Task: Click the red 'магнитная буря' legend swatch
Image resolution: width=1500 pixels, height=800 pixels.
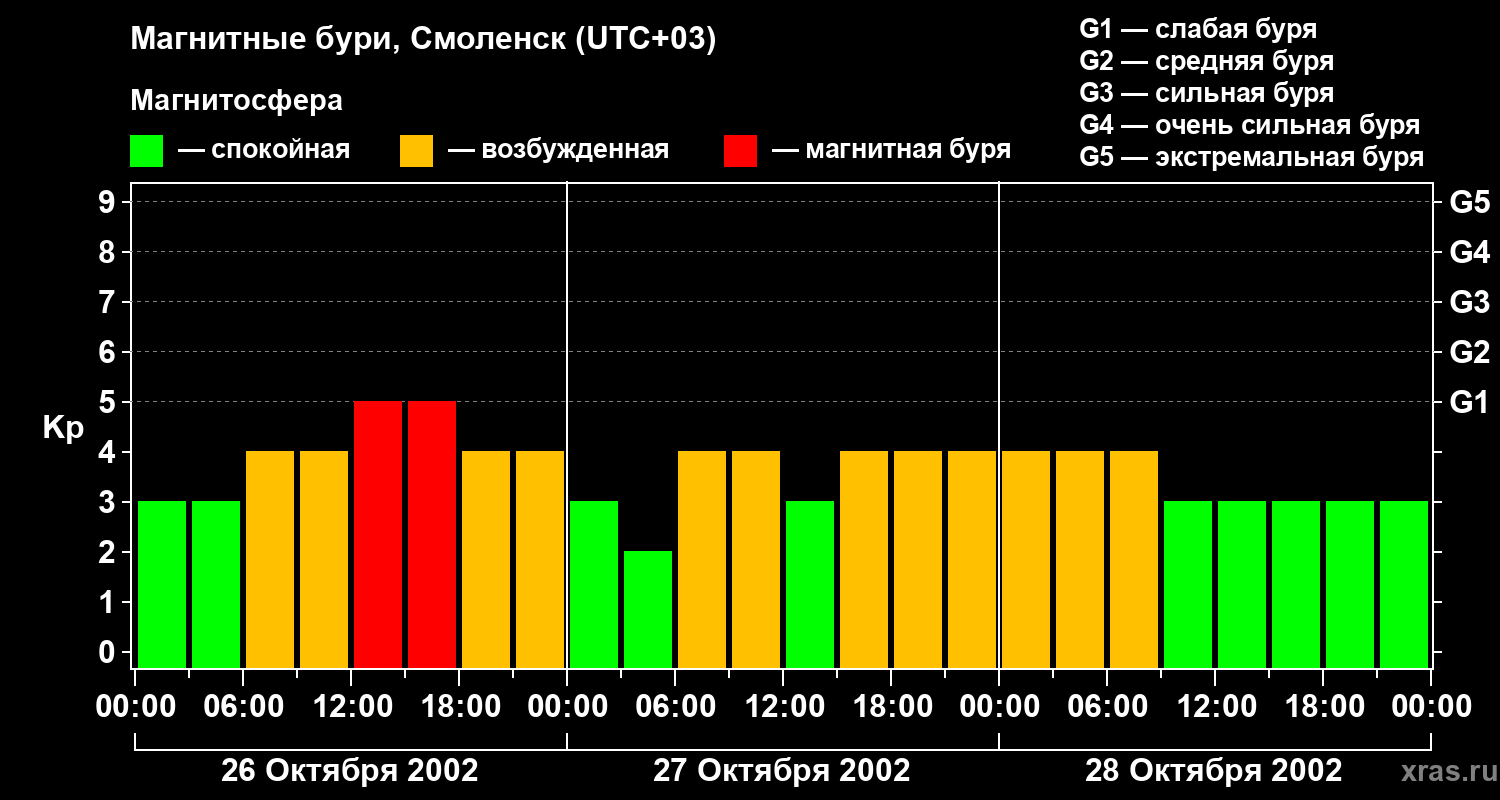Action: 740,151
